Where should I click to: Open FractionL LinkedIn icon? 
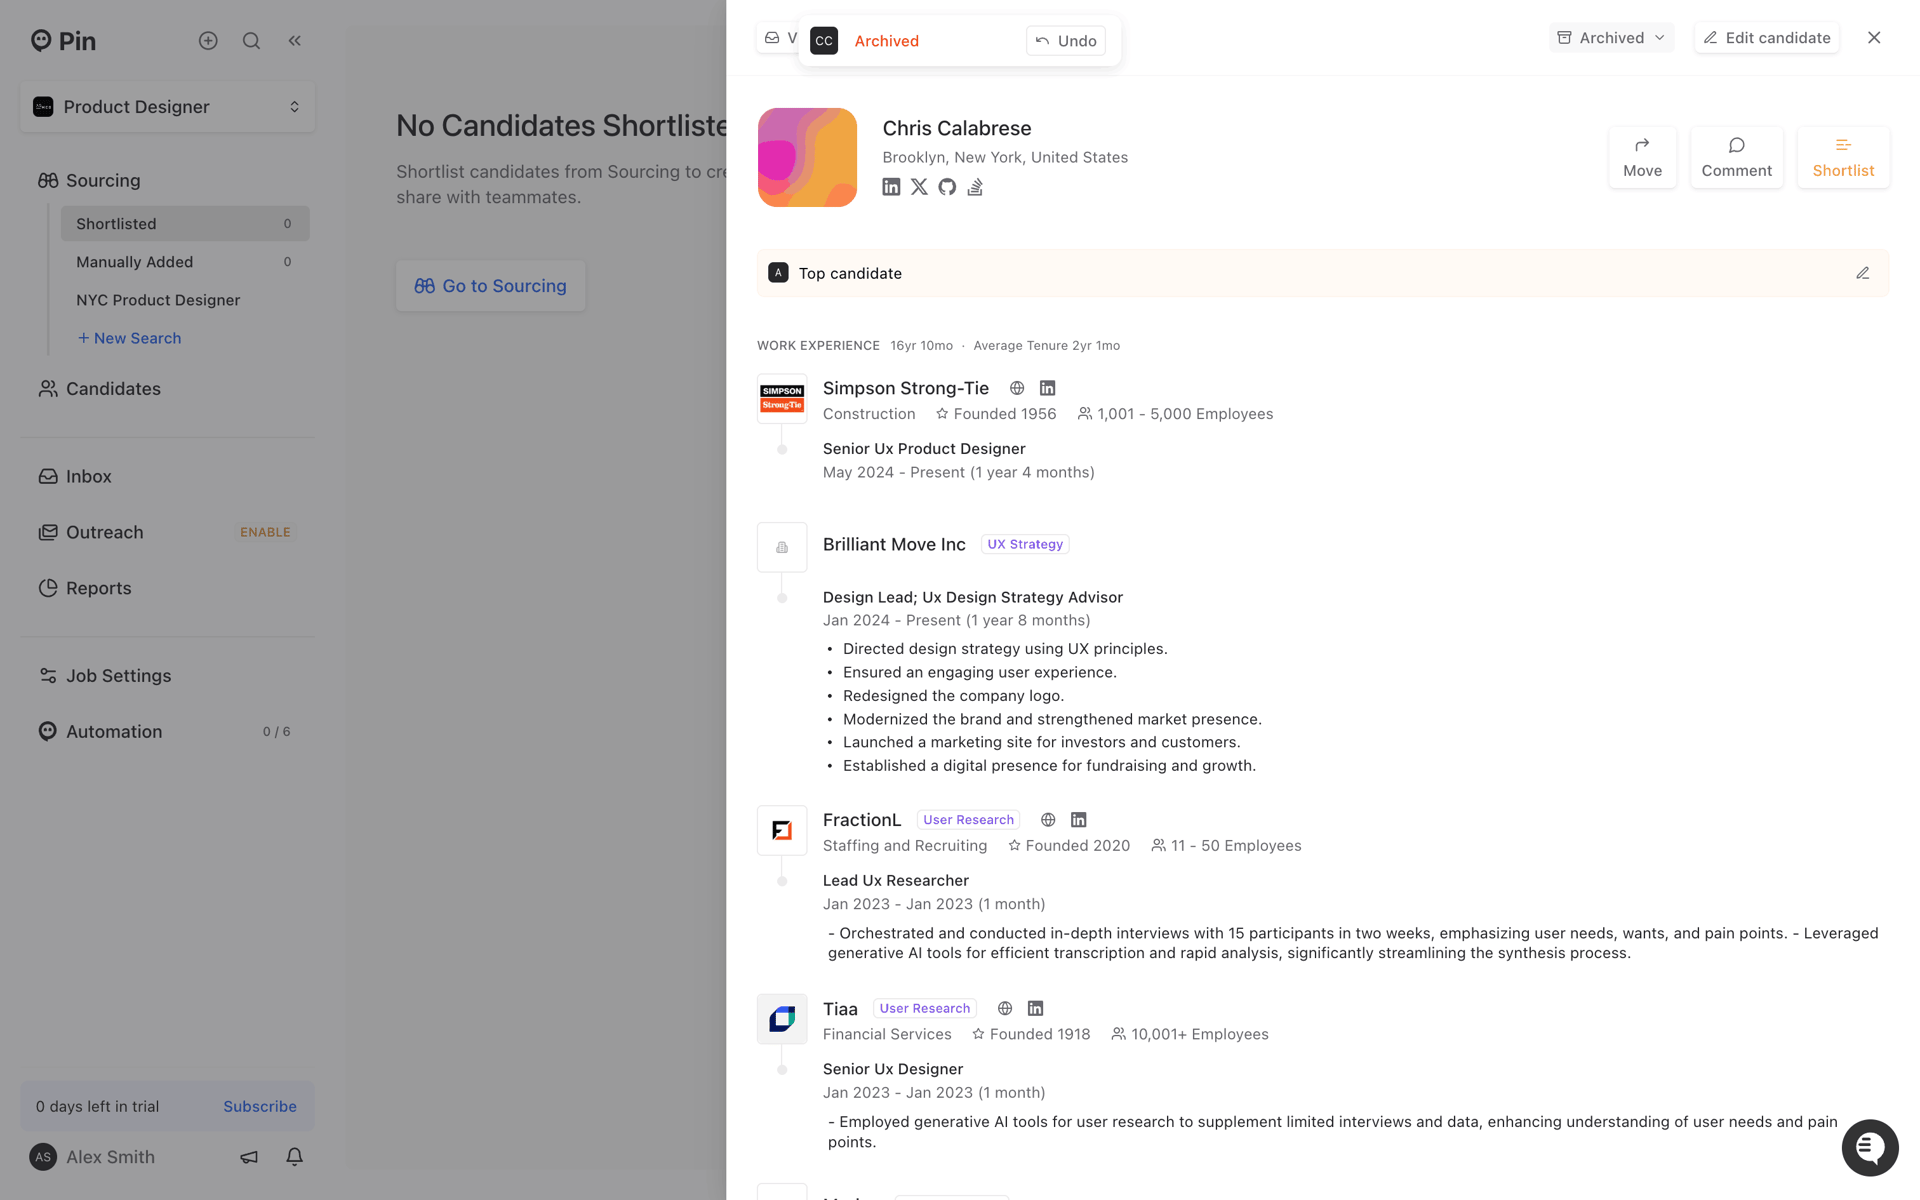click(1078, 820)
